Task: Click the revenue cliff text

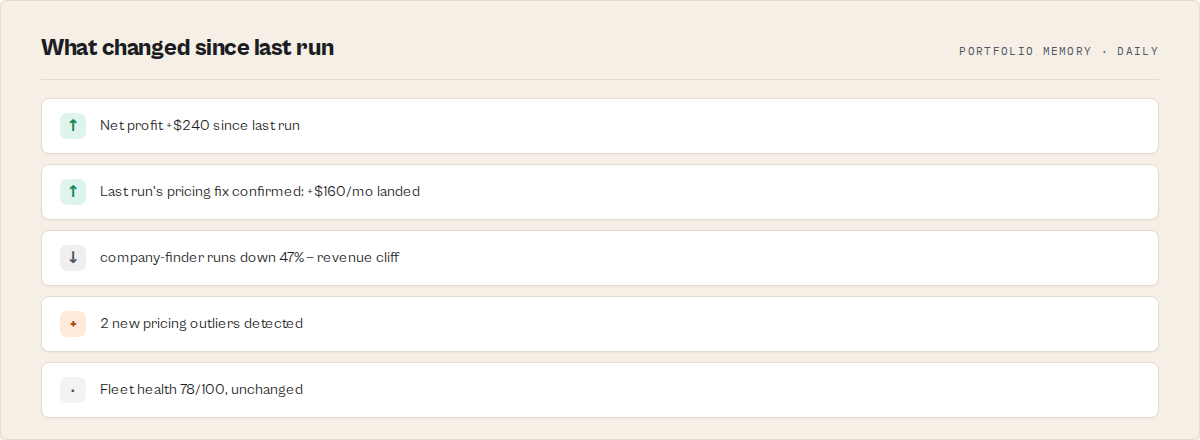Action: (x=358, y=258)
